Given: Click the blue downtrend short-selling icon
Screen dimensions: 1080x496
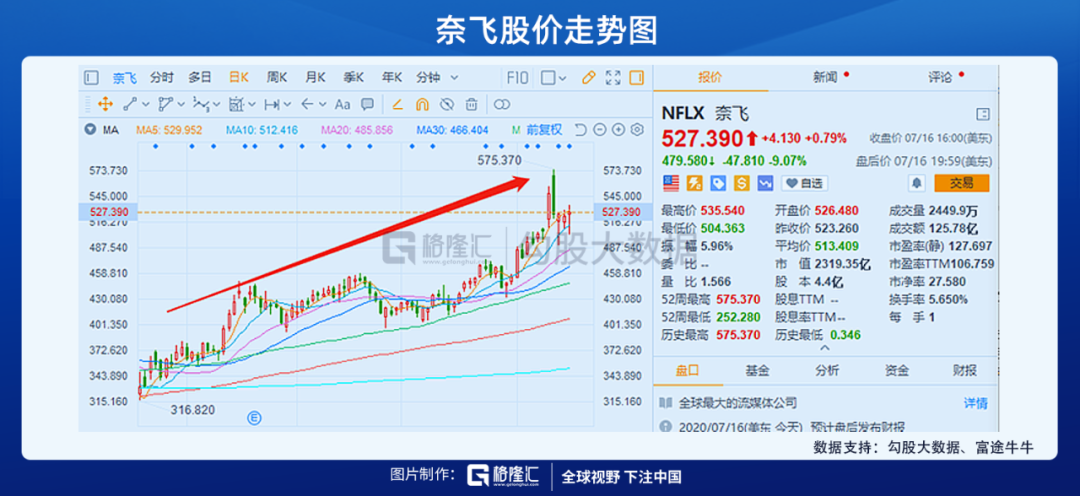Looking at the screenshot, I should 765,183.
